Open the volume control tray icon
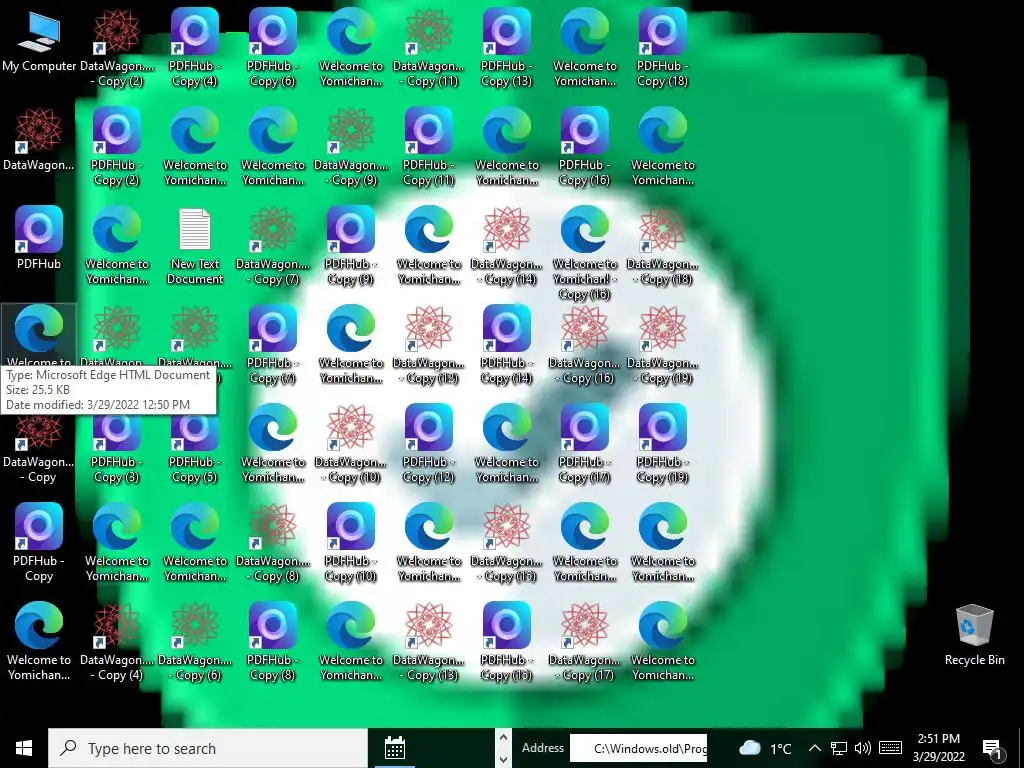Screen dimensions: 1024x768 point(863,748)
